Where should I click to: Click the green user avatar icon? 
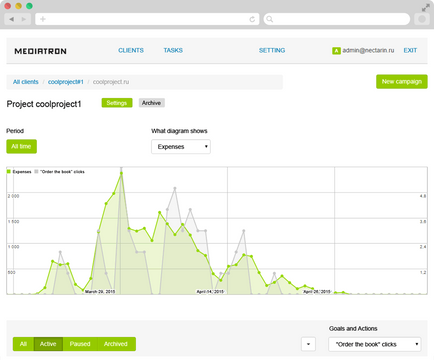tap(336, 51)
